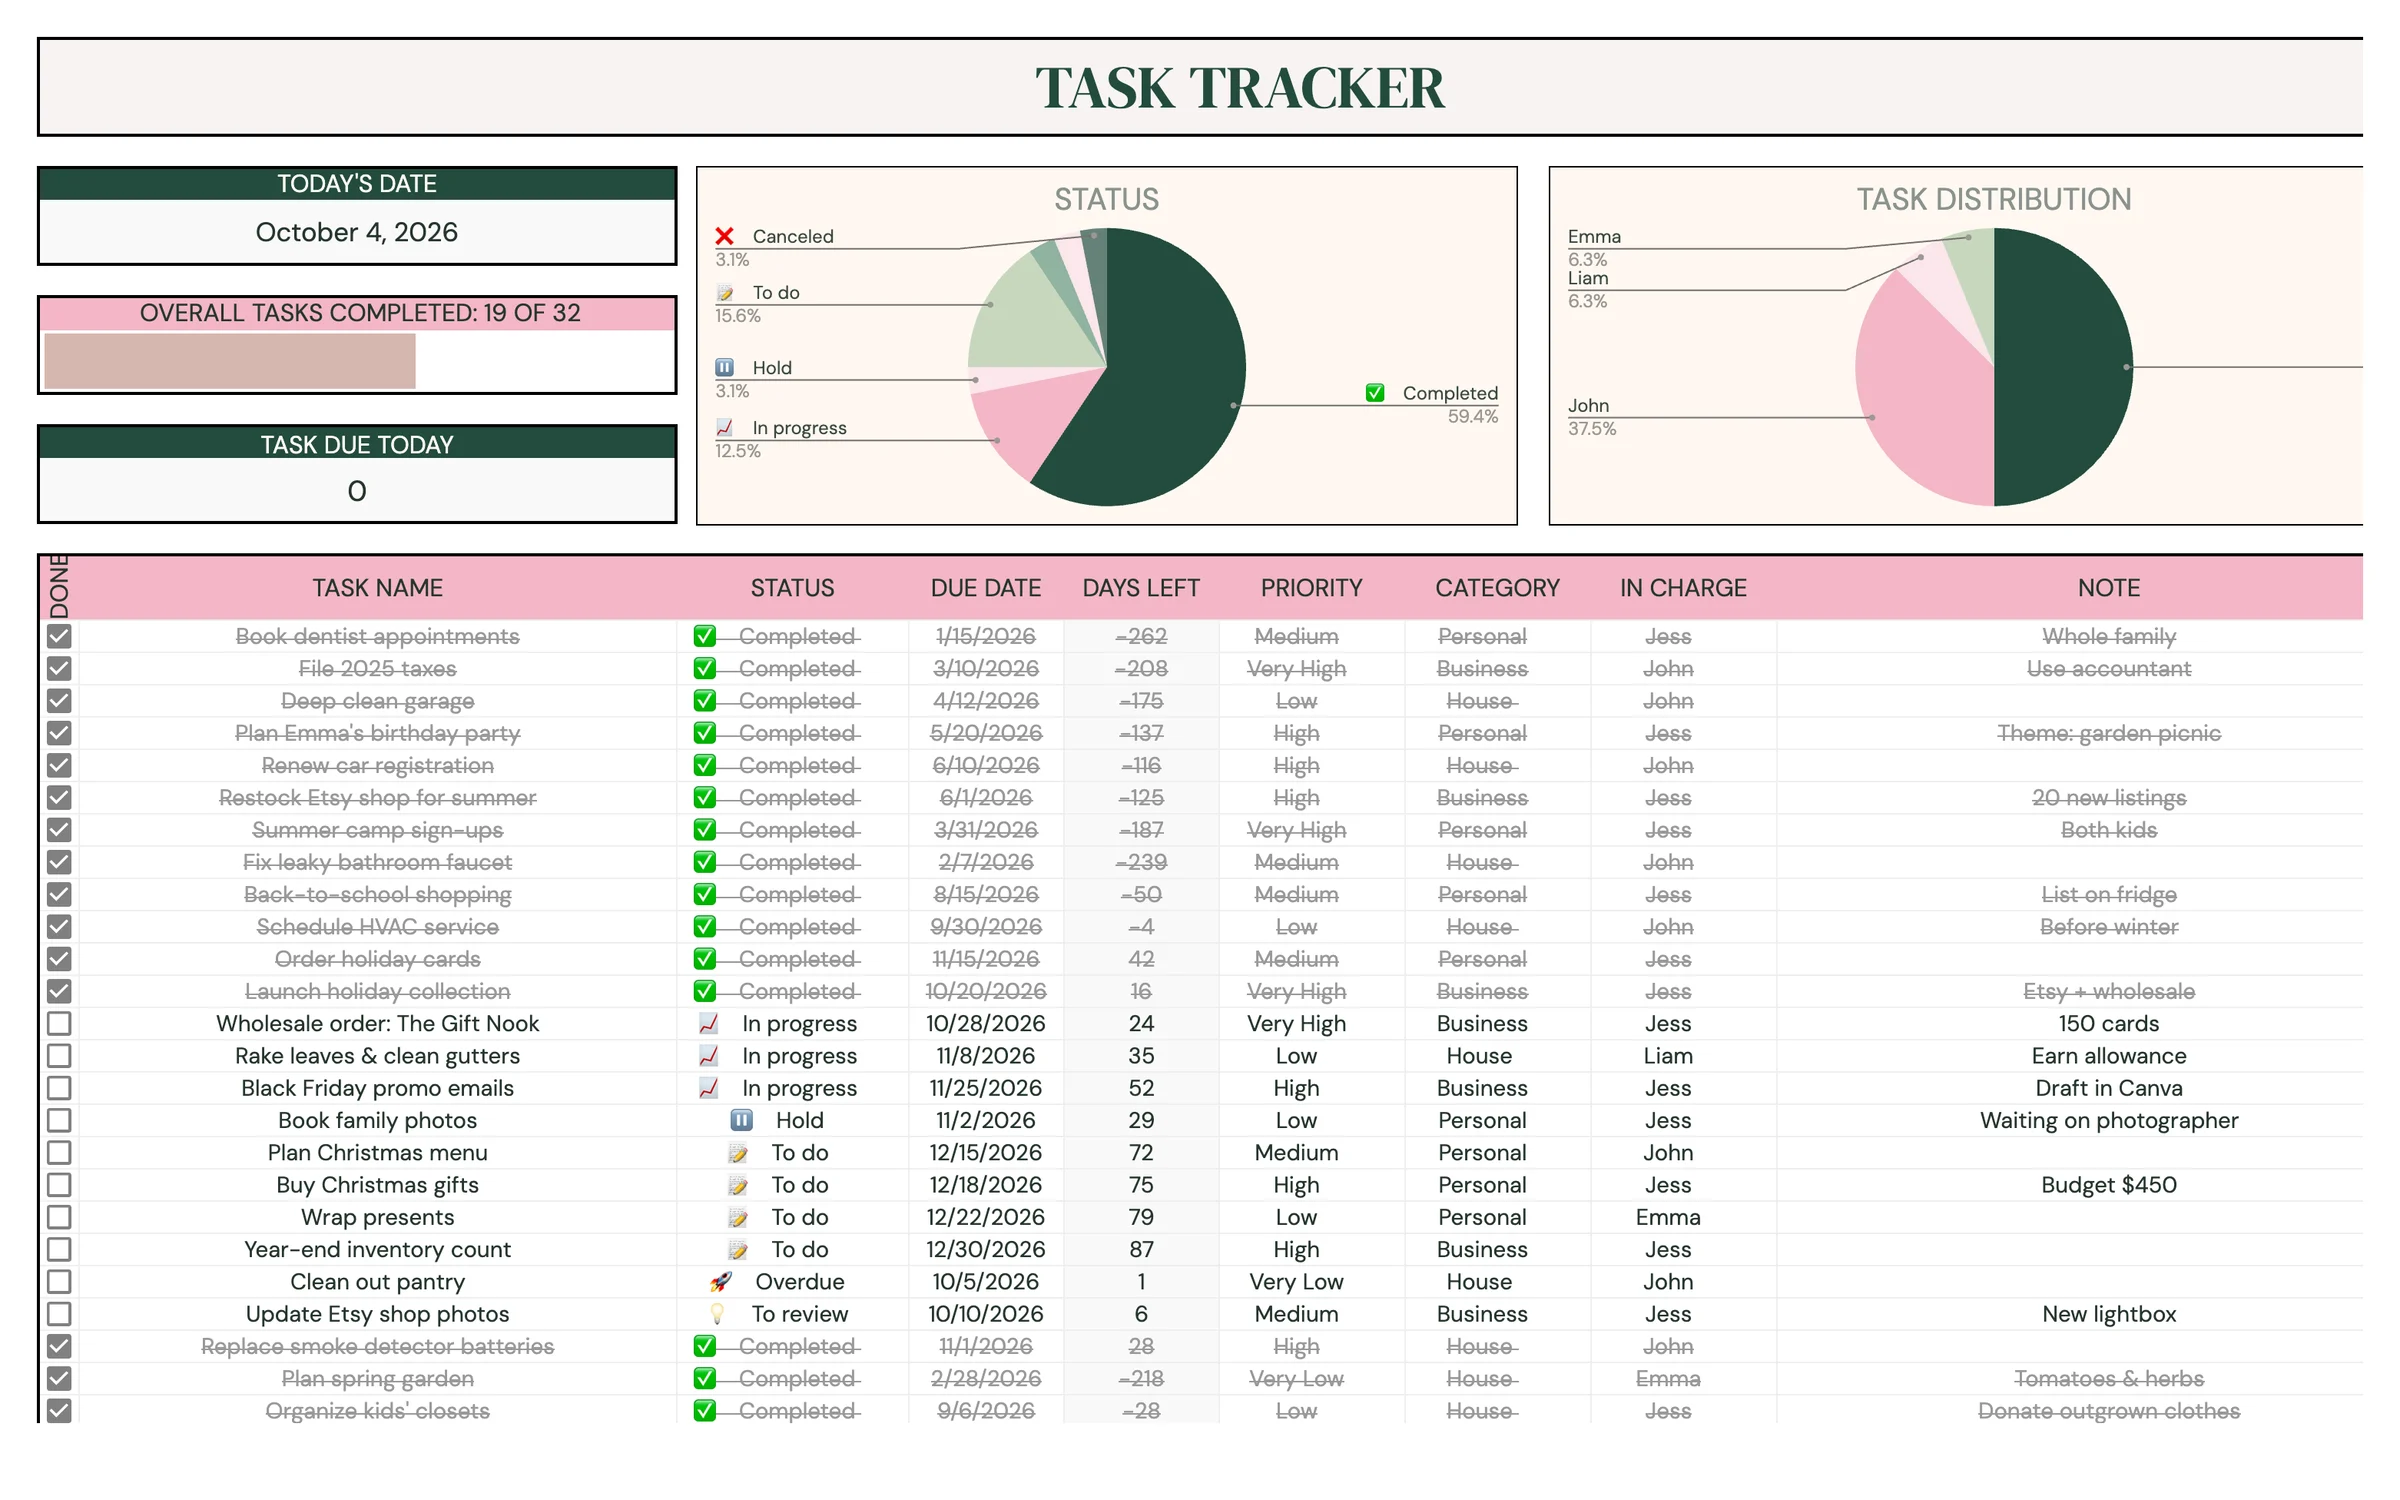The height and width of the screenshot is (1500, 2400).
Task: Click the lightbulb icon for Update Etsy shop photos
Action: tap(717, 1314)
